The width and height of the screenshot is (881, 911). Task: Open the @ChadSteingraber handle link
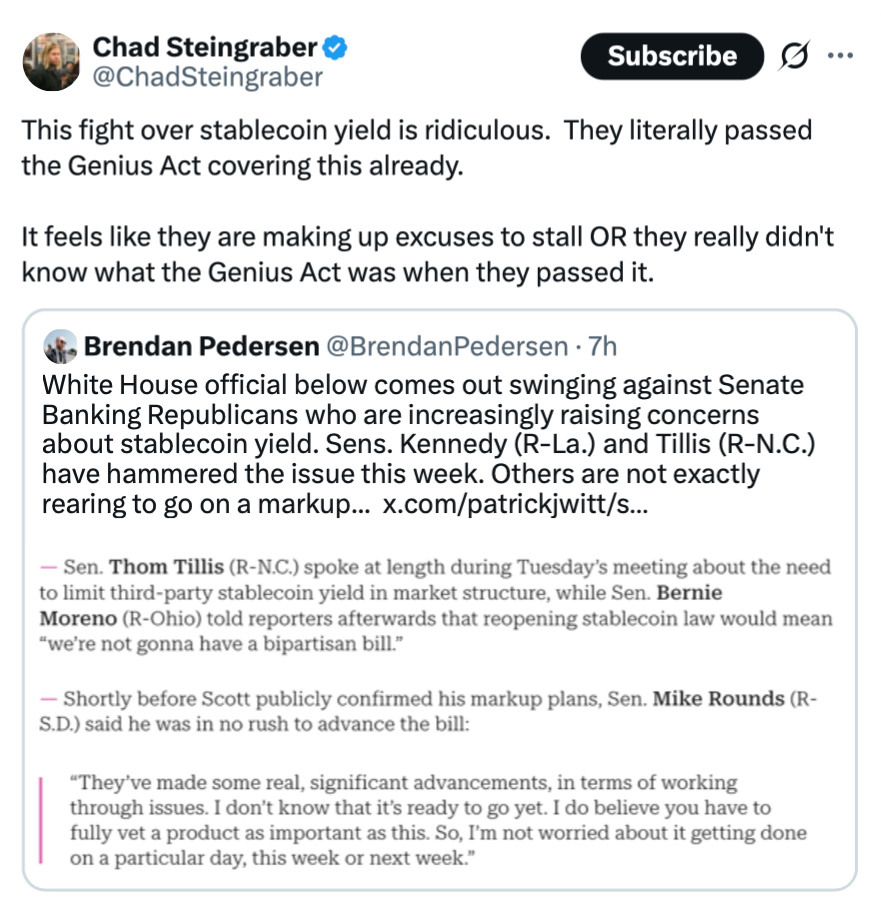pyautogui.click(x=208, y=76)
